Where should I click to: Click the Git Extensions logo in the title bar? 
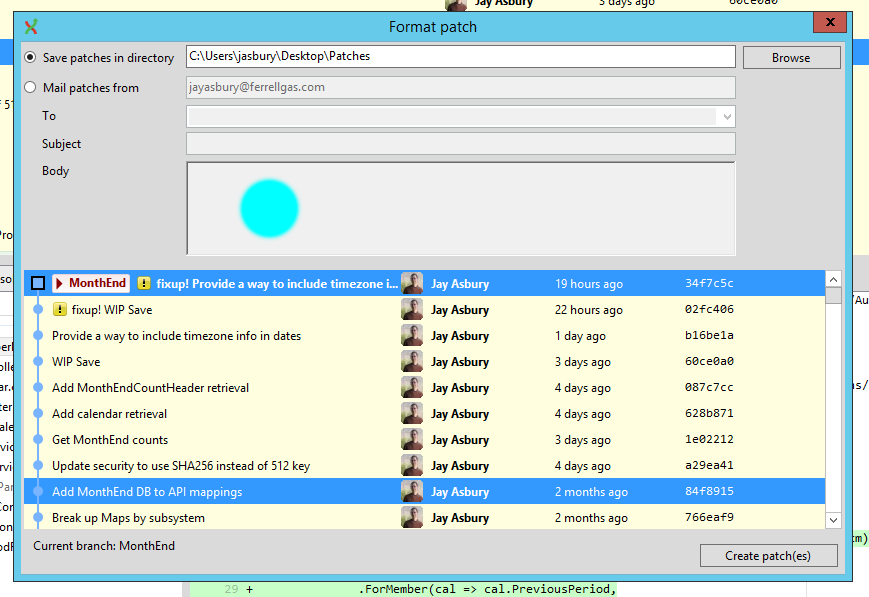pos(29,26)
